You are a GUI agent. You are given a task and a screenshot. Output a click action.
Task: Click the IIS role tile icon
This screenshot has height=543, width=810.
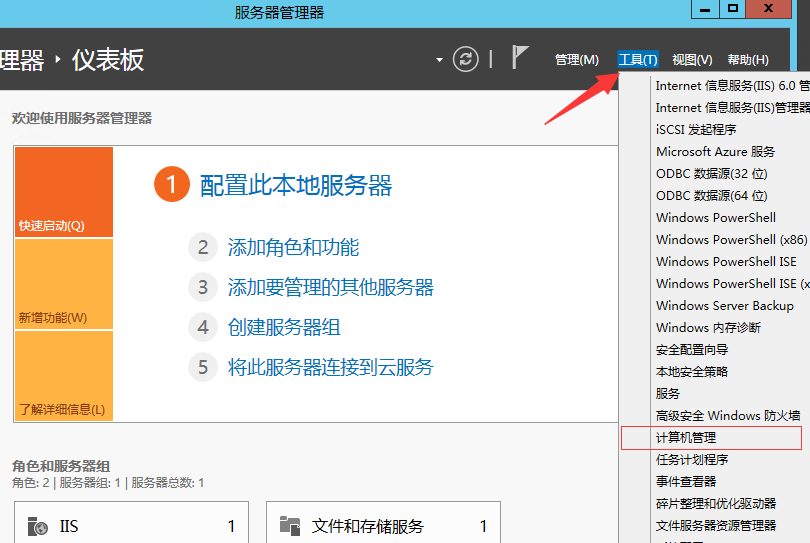point(38,526)
